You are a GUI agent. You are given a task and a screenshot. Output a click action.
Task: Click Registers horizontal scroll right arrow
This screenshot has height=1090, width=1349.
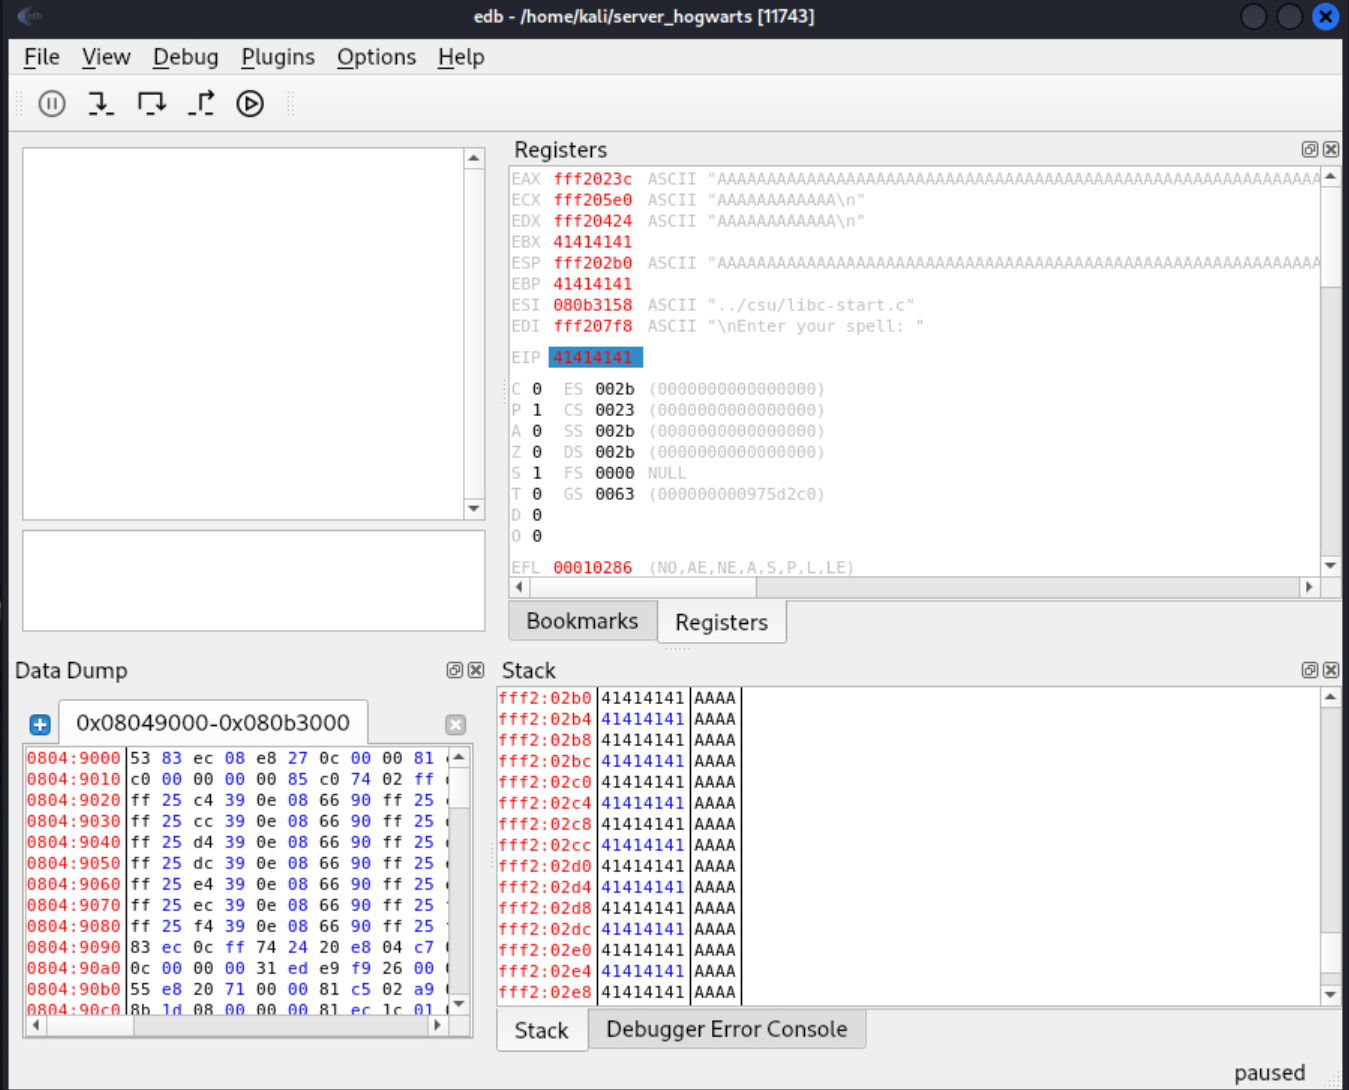coord(1309,587)
